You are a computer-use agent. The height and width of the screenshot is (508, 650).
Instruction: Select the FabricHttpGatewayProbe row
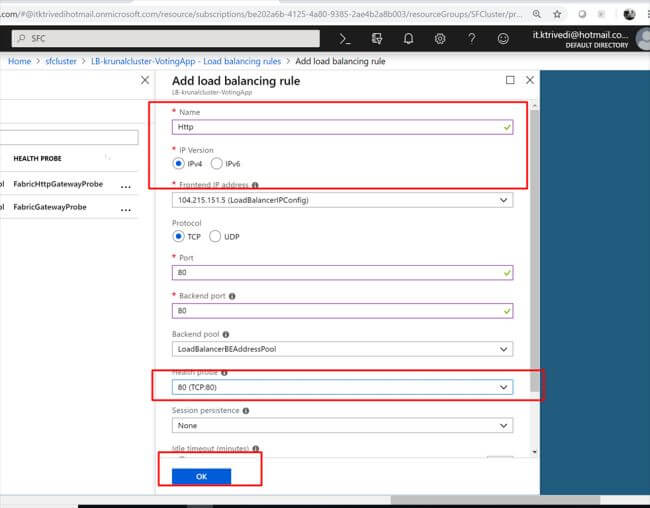click(x=69, y=184)
